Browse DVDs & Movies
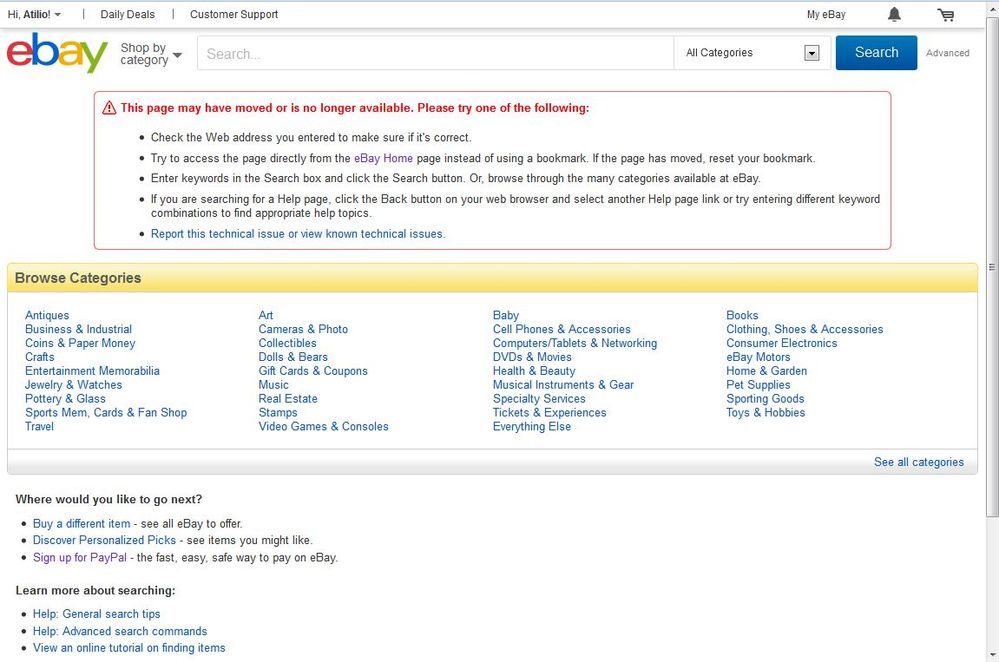This screenshot has width=999, height=662. pos(532,357)
